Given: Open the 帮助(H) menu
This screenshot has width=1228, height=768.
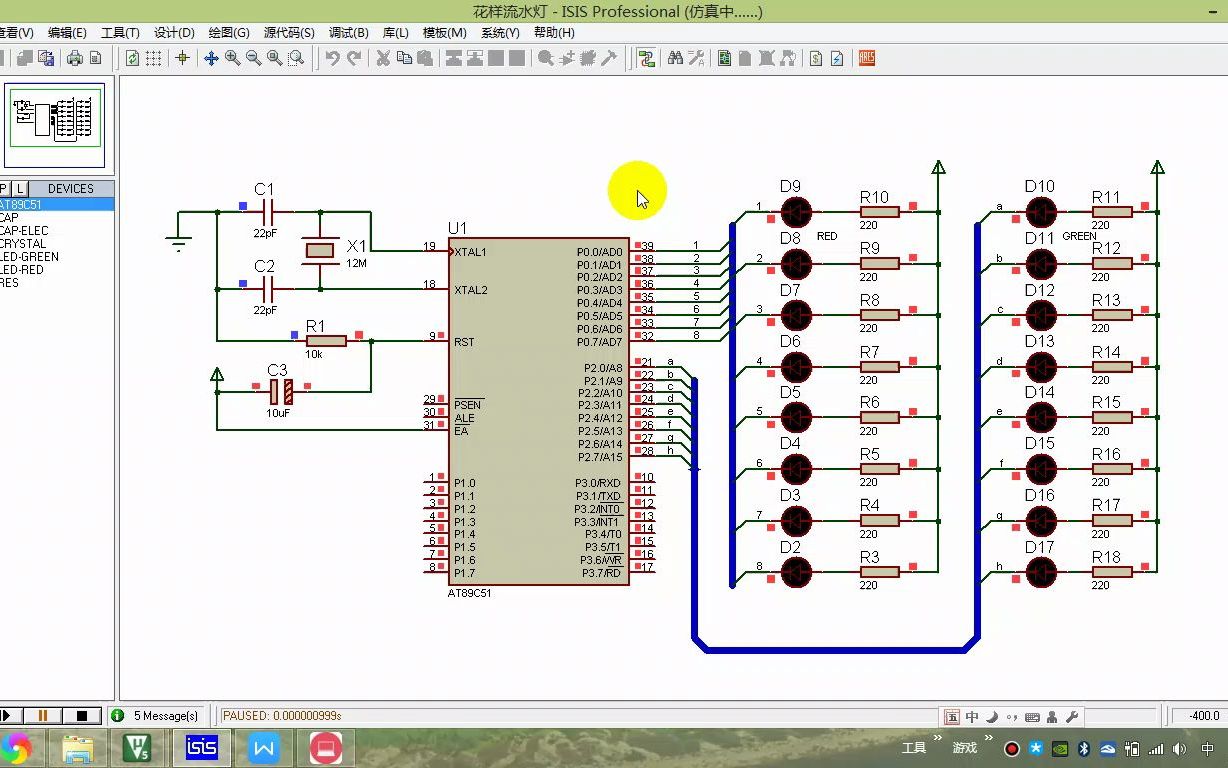Looking at the screenshot, I should tap(554, 33).
